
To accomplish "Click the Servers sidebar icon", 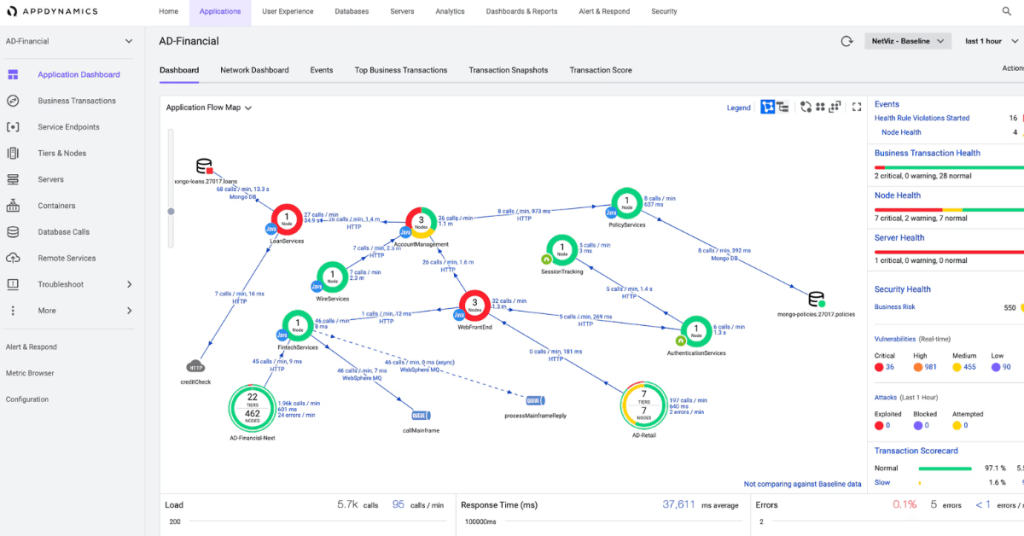I will point(13,179).
